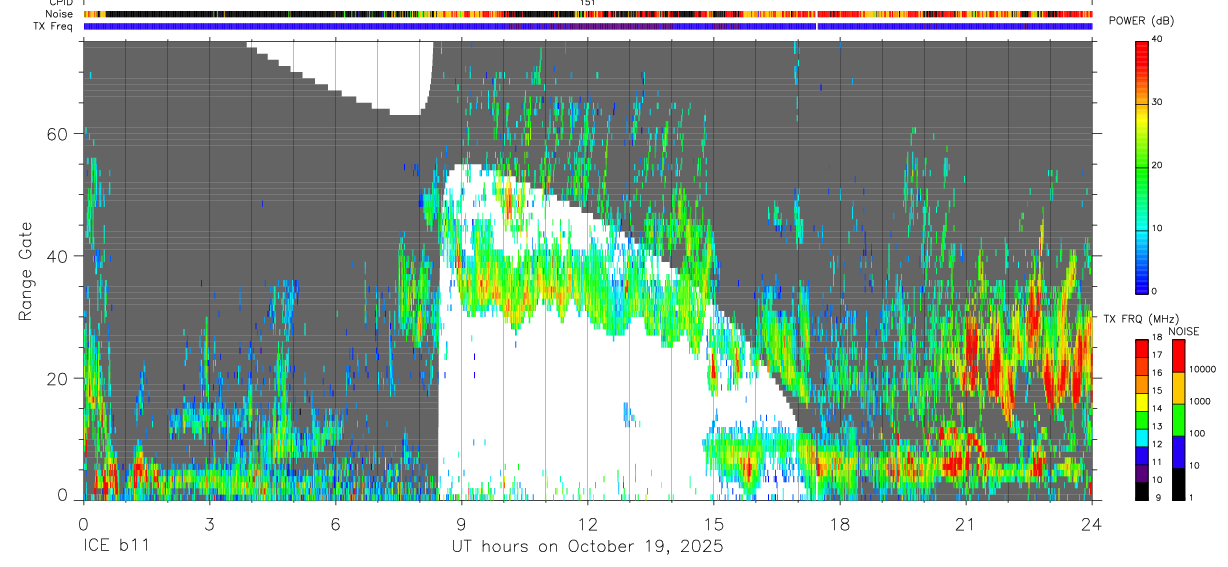
Task: Click the power scale value 40
Action: (1157, 40)
